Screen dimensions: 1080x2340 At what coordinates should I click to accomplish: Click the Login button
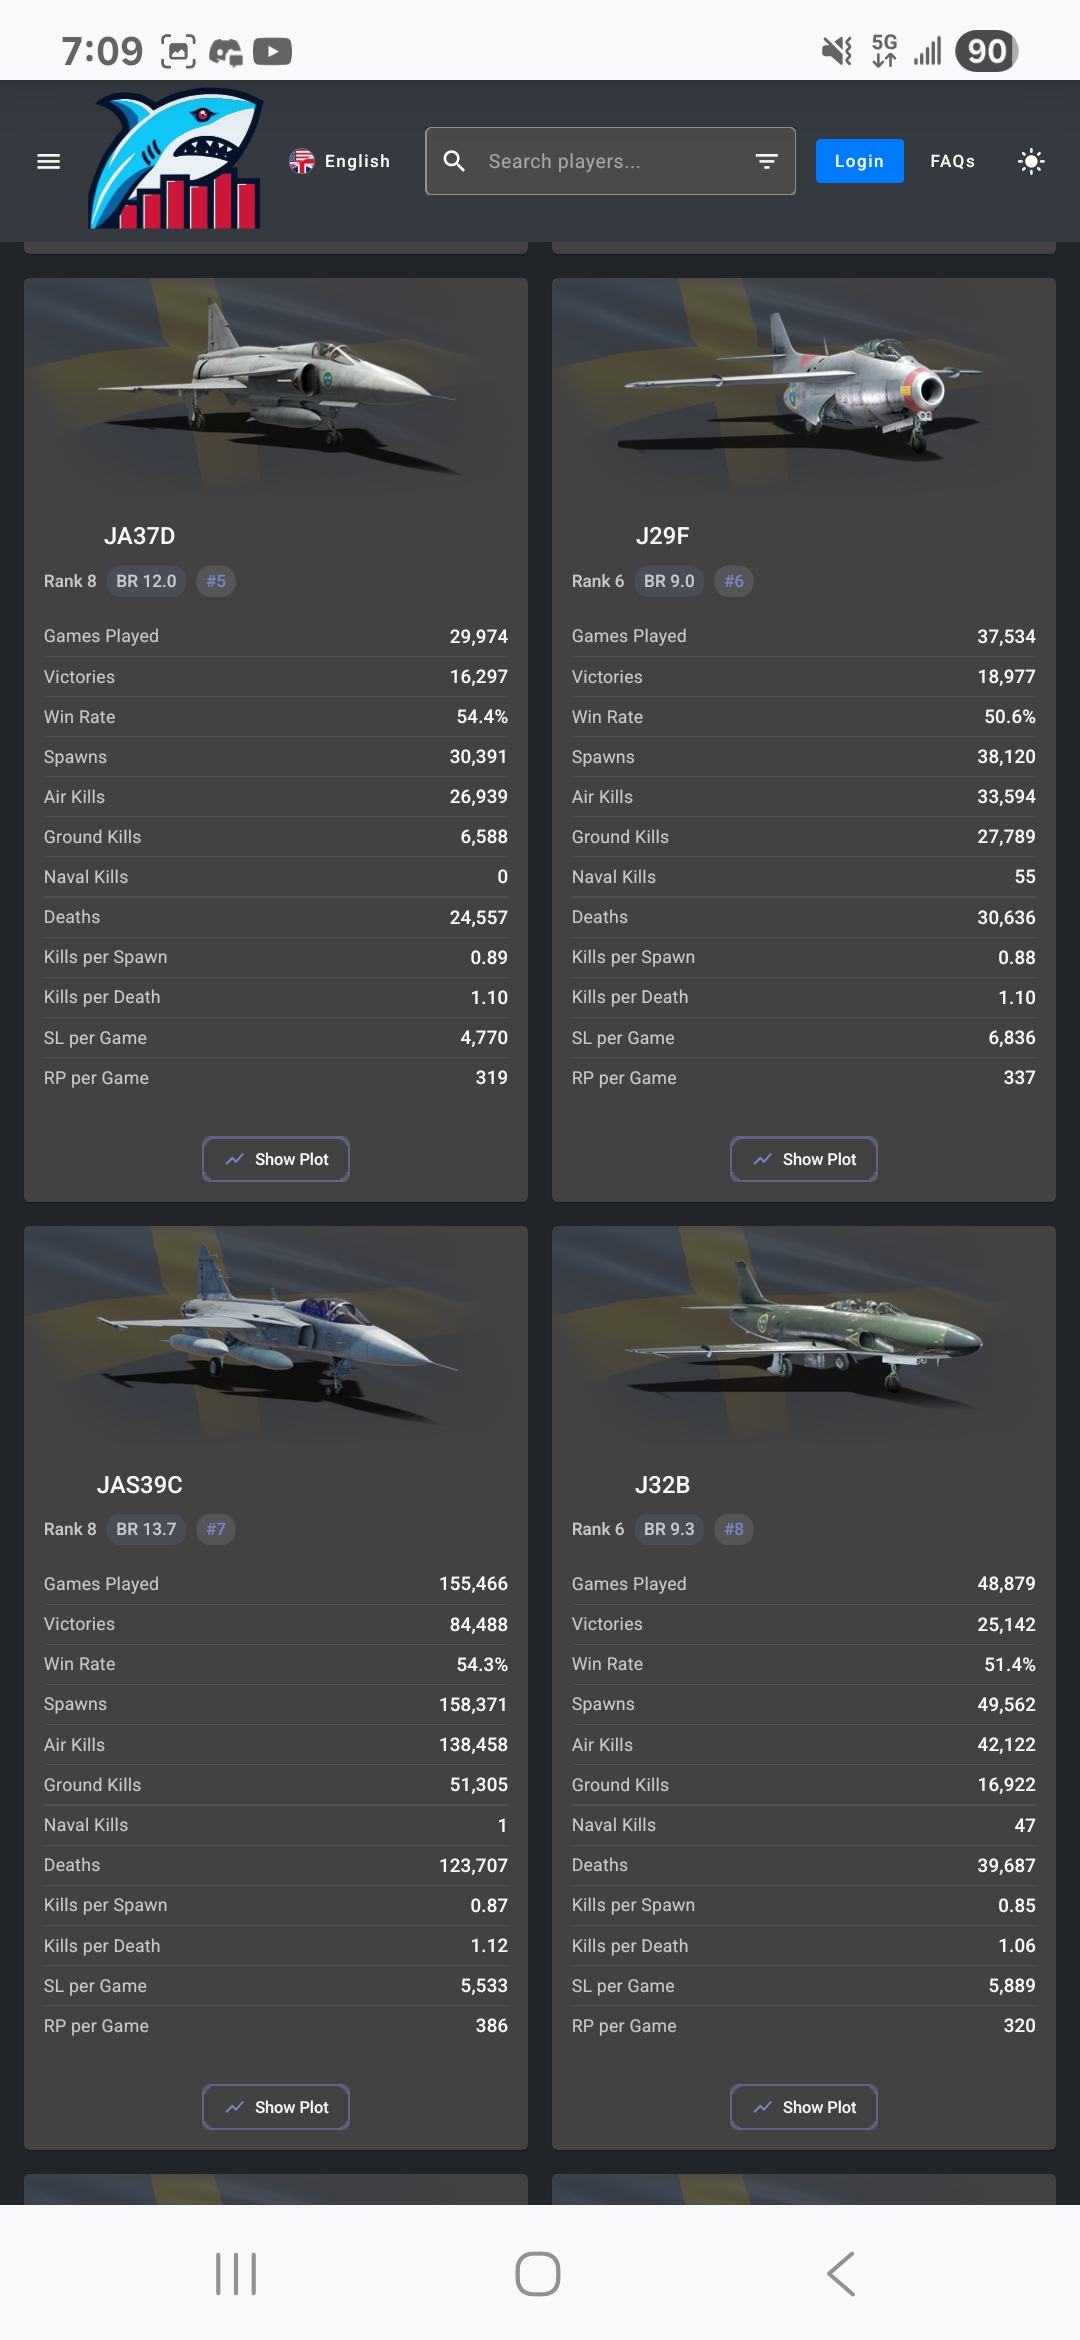[859, 161]
